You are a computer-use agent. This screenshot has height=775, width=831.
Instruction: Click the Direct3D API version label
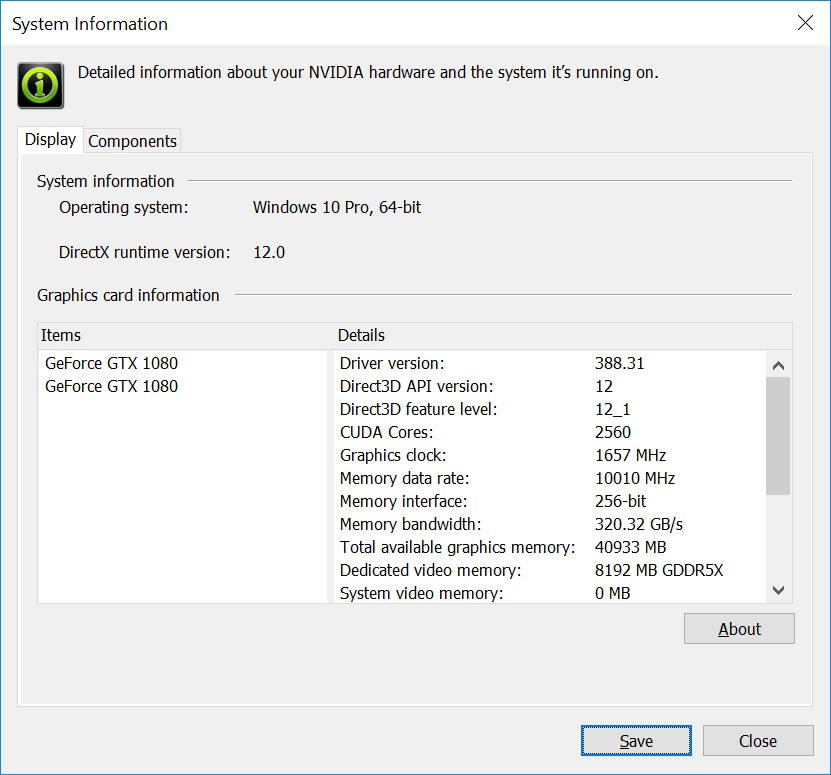tap(416, 386)
